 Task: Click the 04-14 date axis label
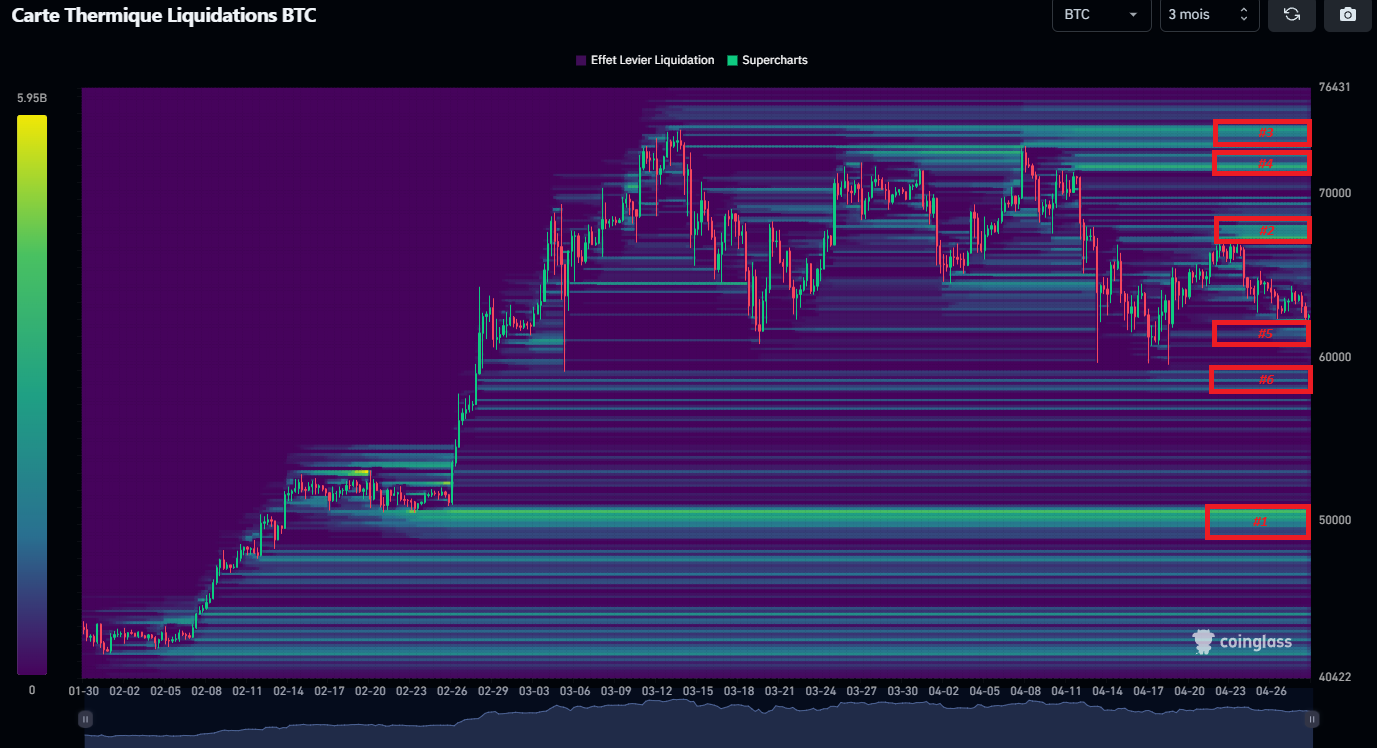click(1108, 691)
